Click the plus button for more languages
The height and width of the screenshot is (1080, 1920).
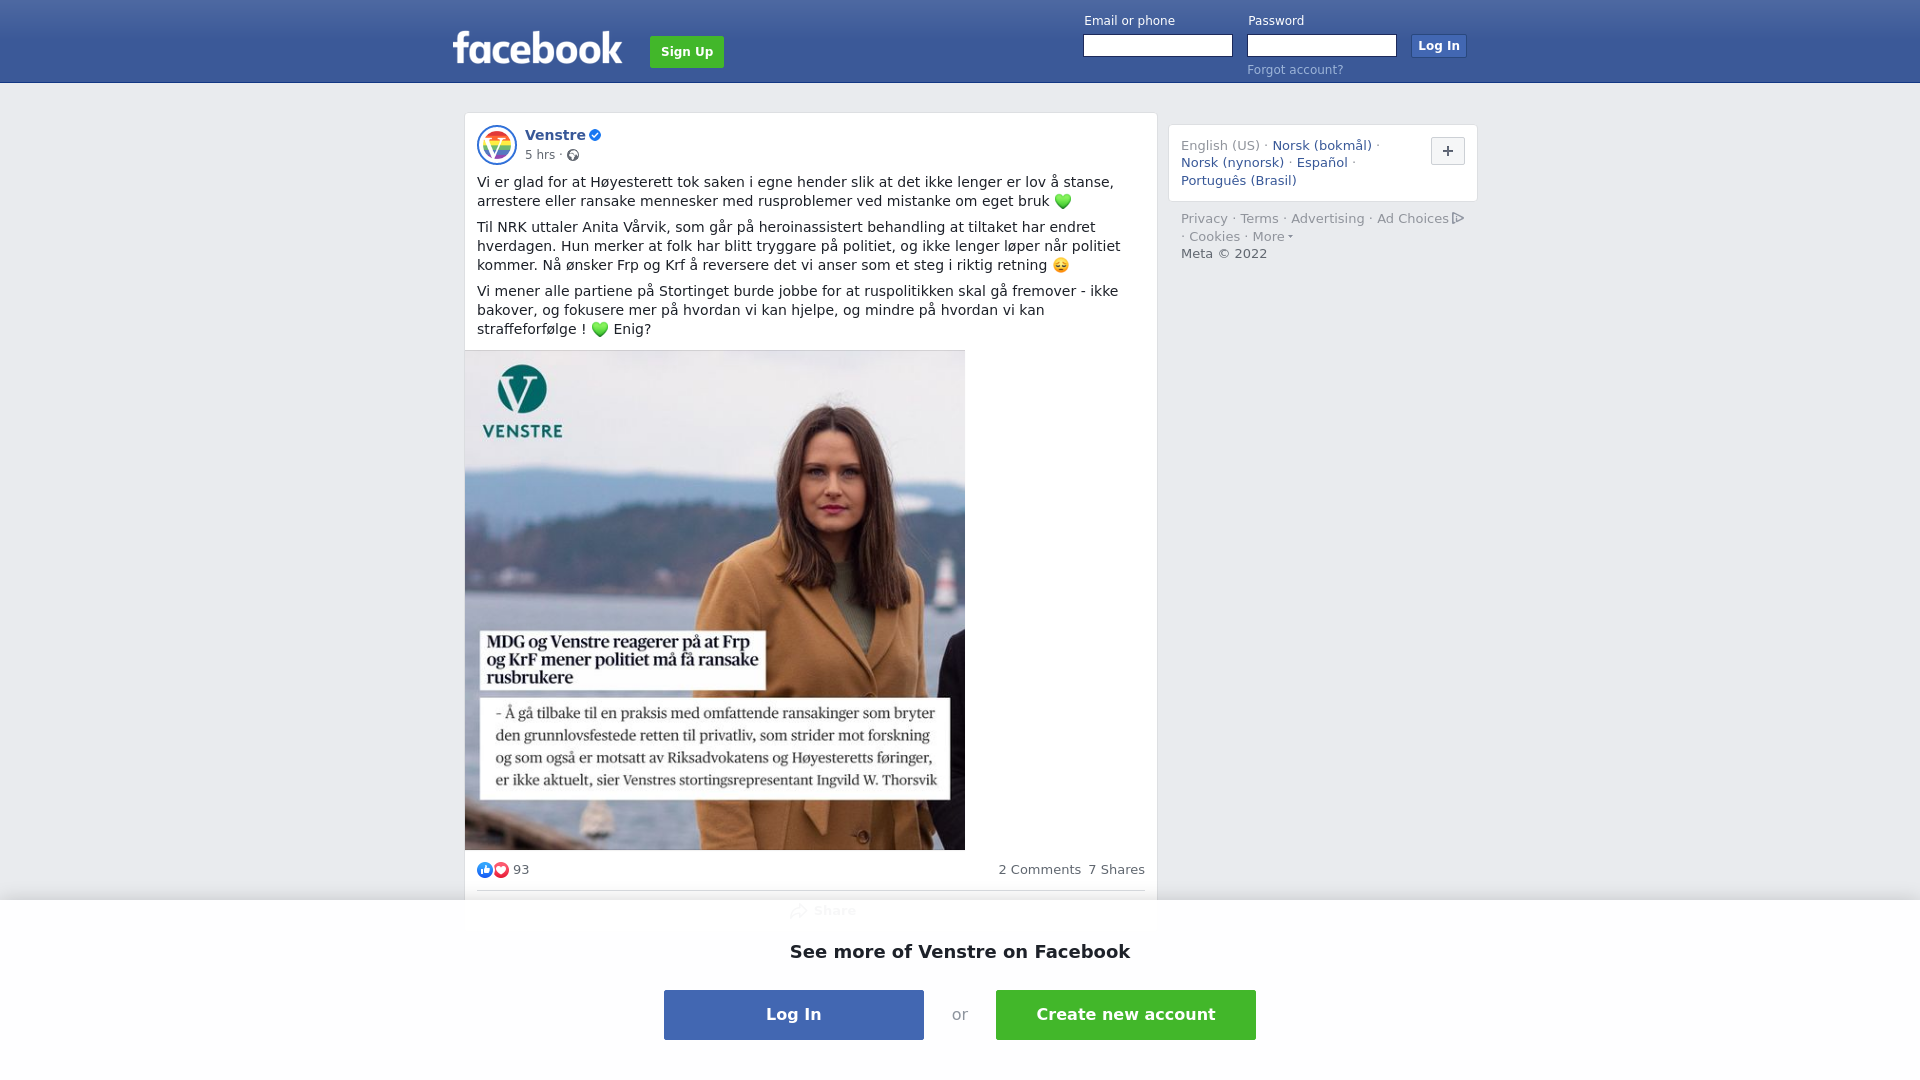point(1448,151)
